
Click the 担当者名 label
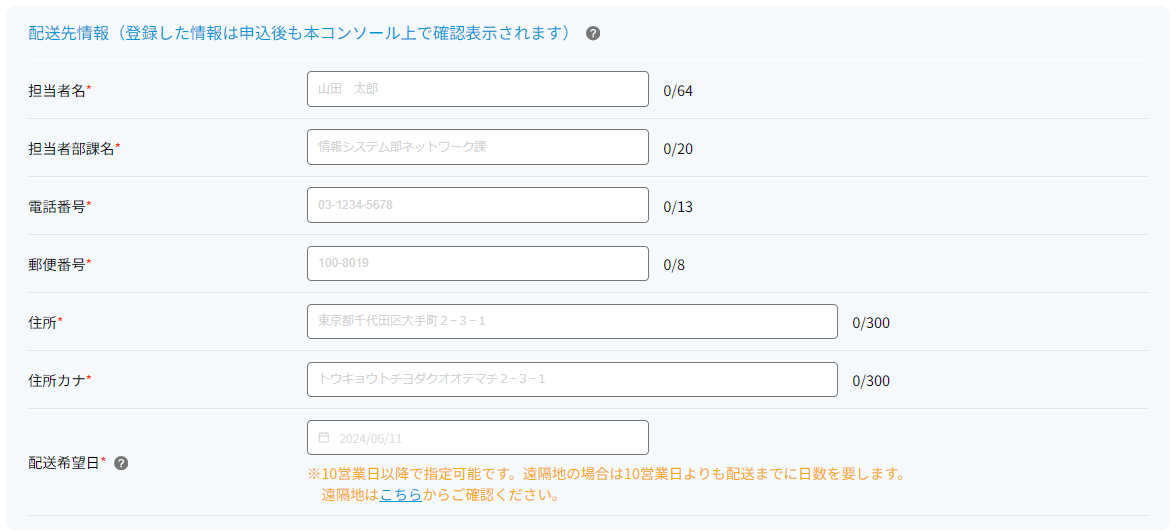[x=59, y=90]
